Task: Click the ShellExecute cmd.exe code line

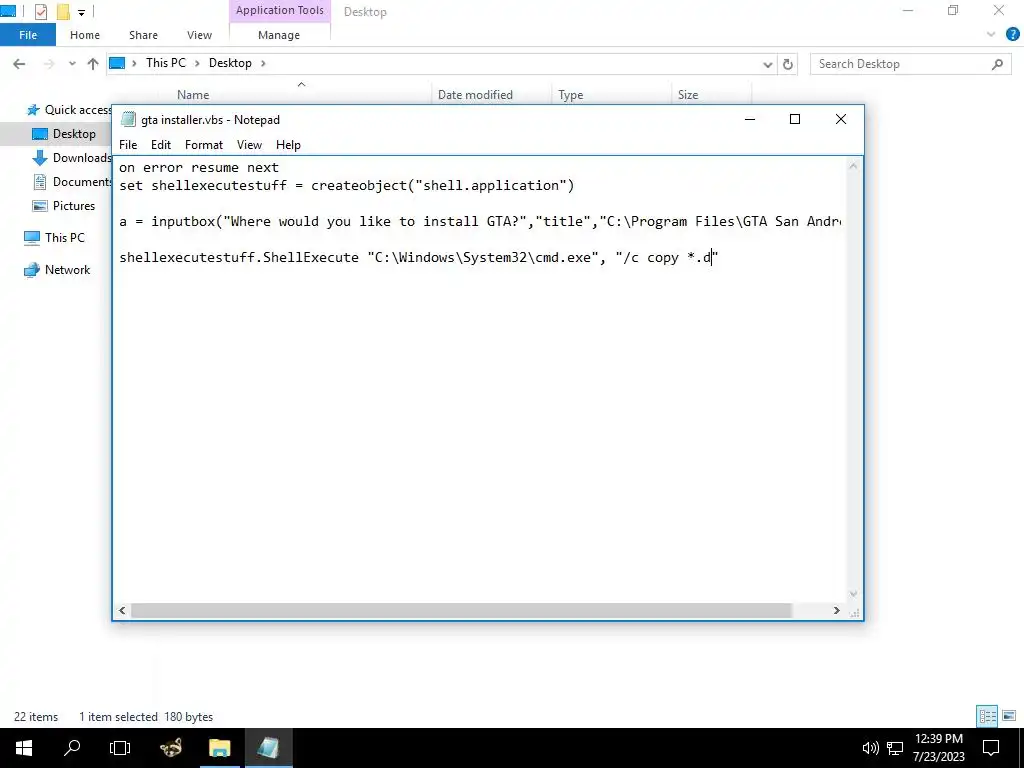Action: (x=419, y=257)
